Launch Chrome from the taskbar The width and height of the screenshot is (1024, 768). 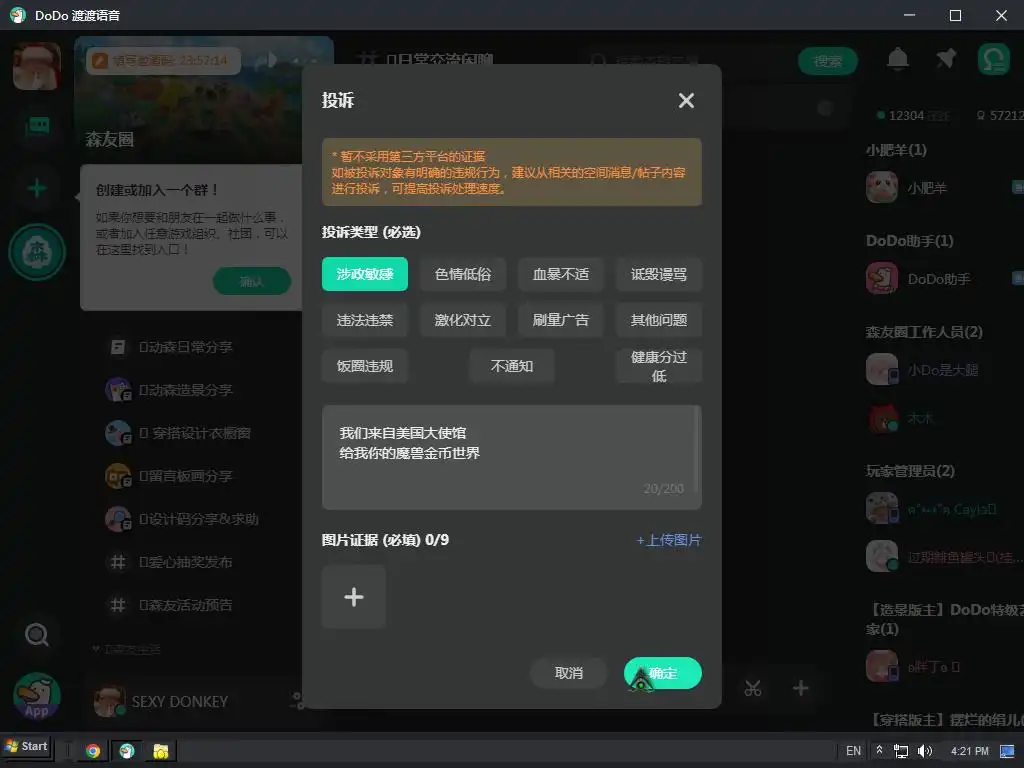(x=93, y=751)
